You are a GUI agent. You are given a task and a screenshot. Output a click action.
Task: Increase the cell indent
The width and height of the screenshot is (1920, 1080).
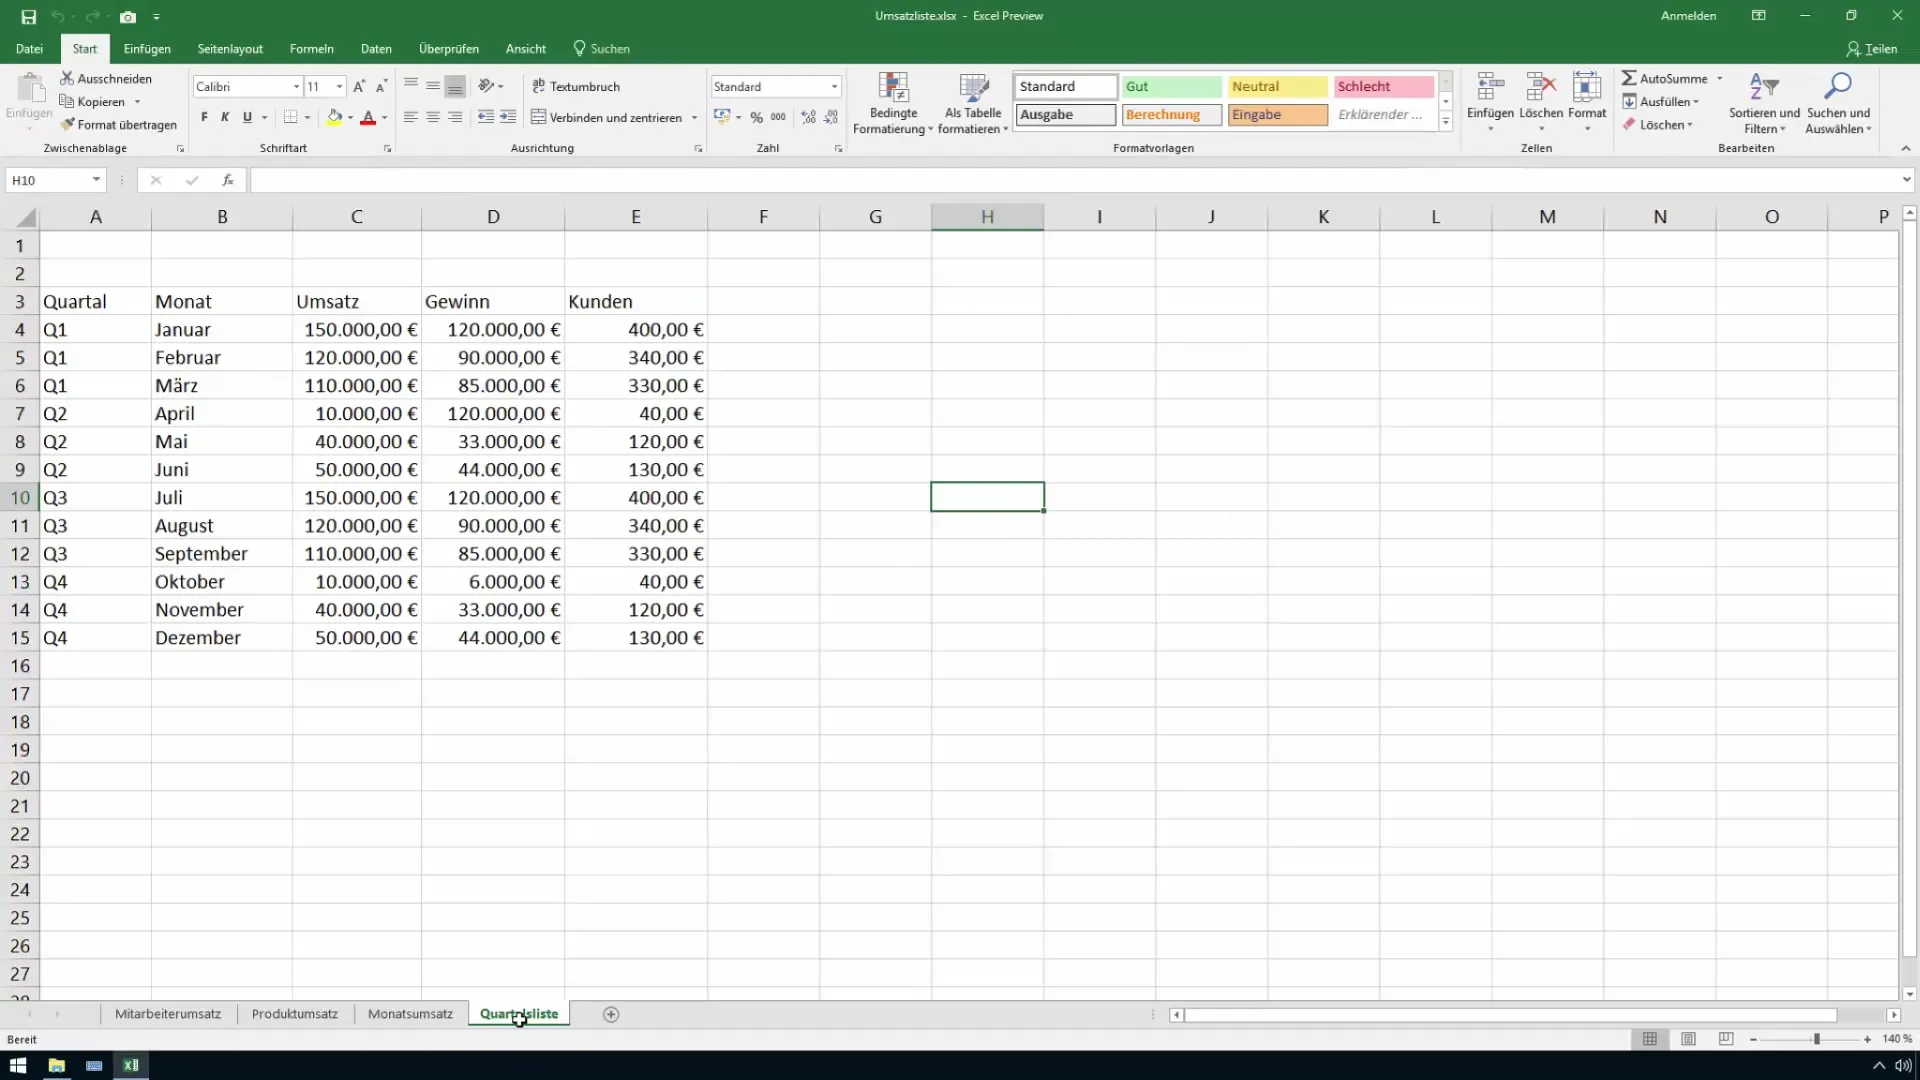[508, 117]
